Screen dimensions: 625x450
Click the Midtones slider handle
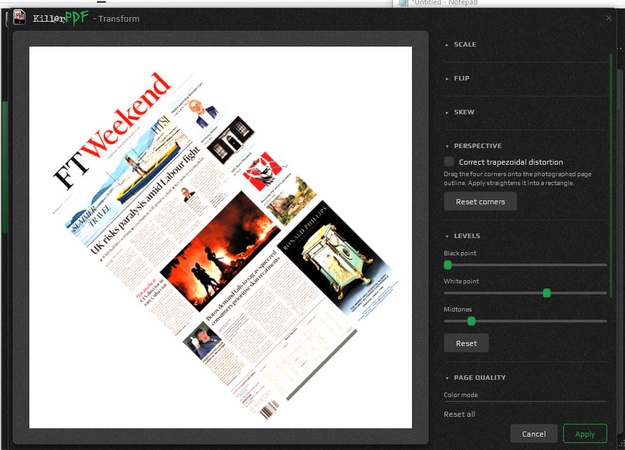point(471,321)
